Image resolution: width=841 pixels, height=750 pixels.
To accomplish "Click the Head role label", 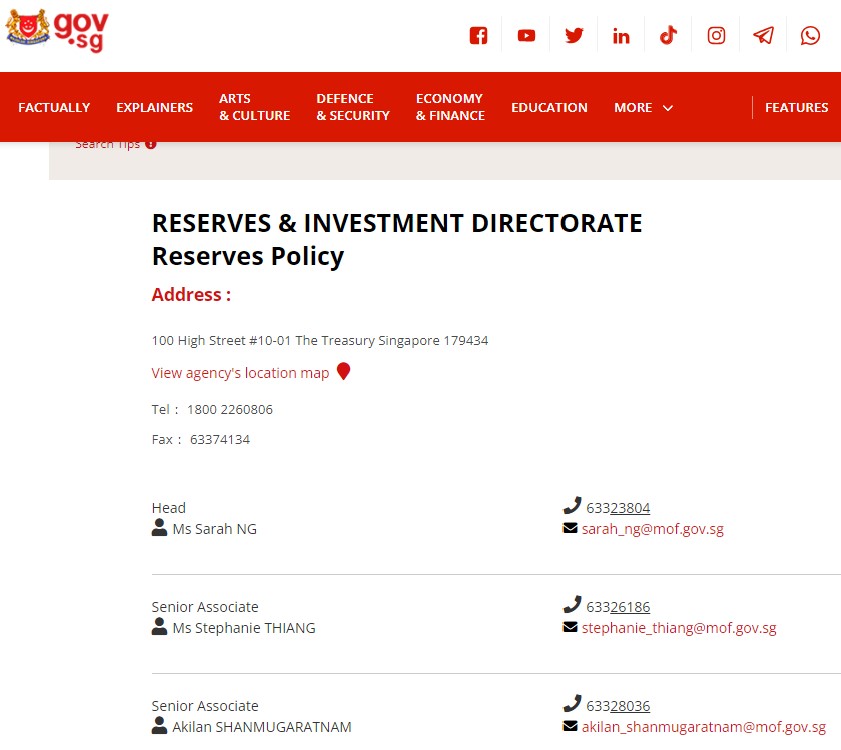I will tap(168, 508).
